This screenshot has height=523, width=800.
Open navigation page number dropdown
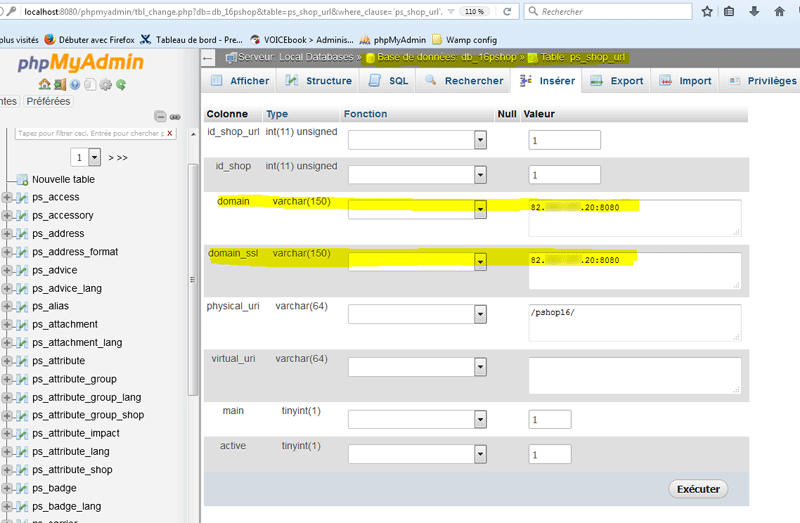pyautogui.click(x=86, y=158)
